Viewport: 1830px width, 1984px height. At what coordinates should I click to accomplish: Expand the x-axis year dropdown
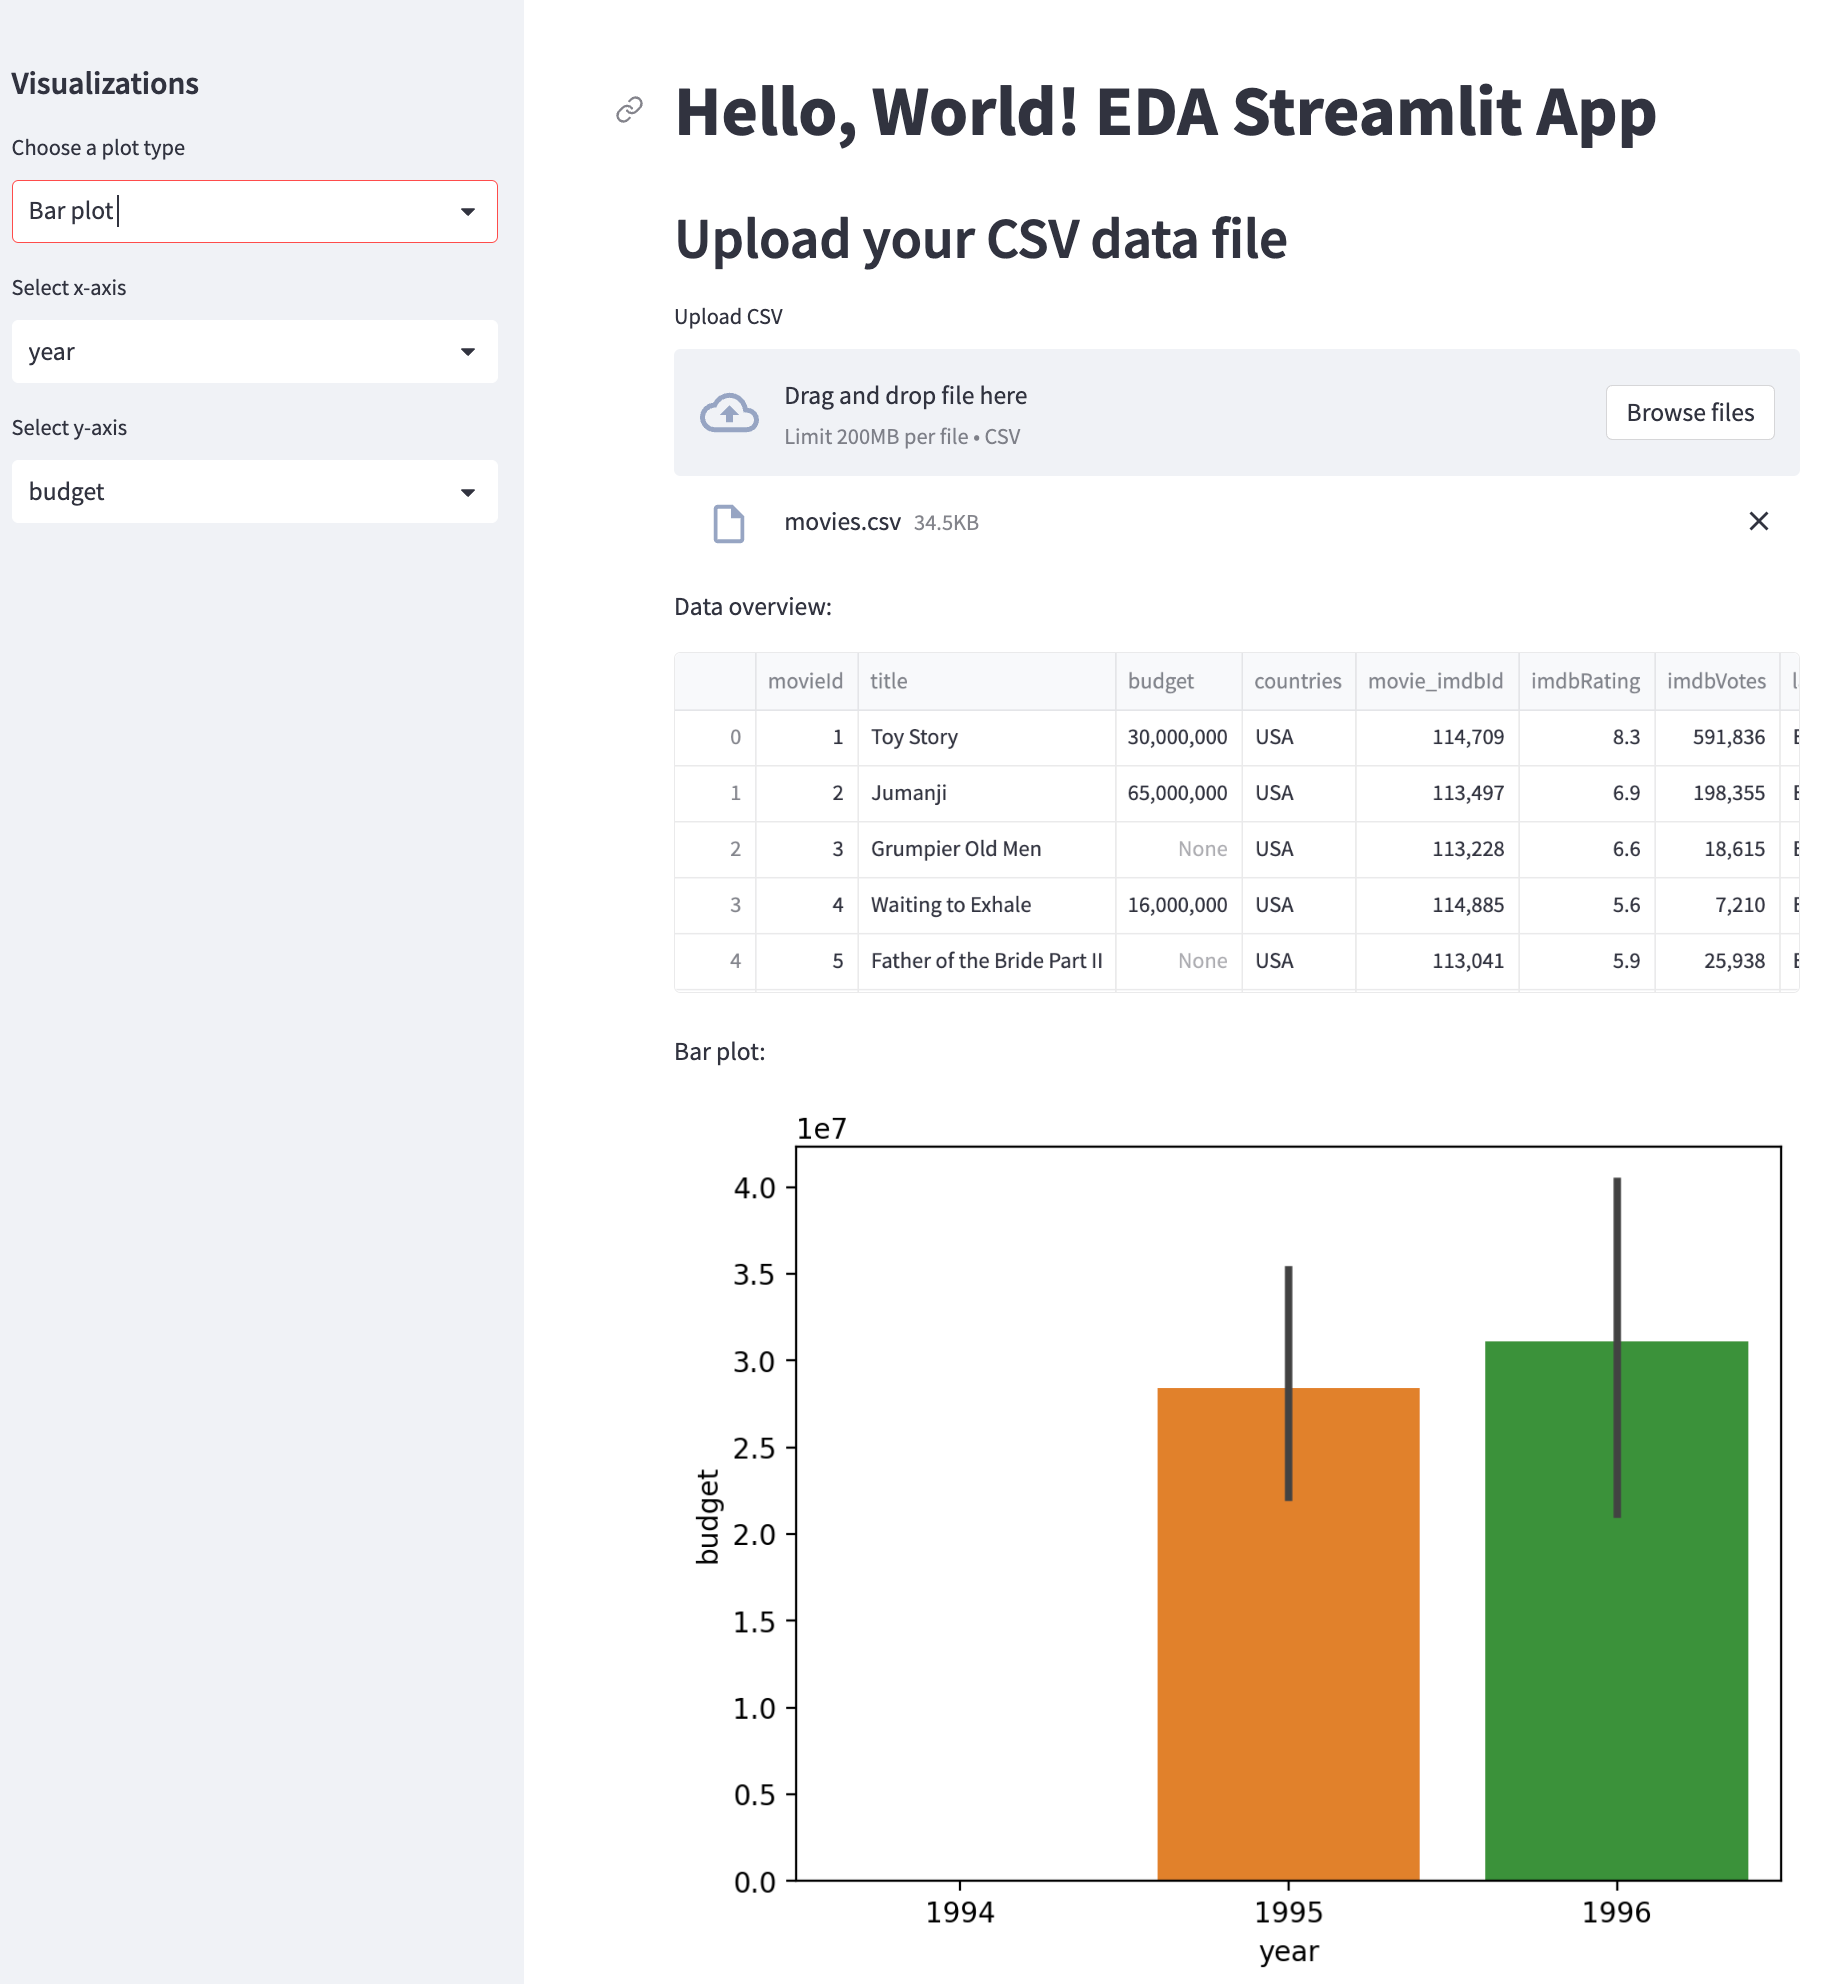pos(467,352)
